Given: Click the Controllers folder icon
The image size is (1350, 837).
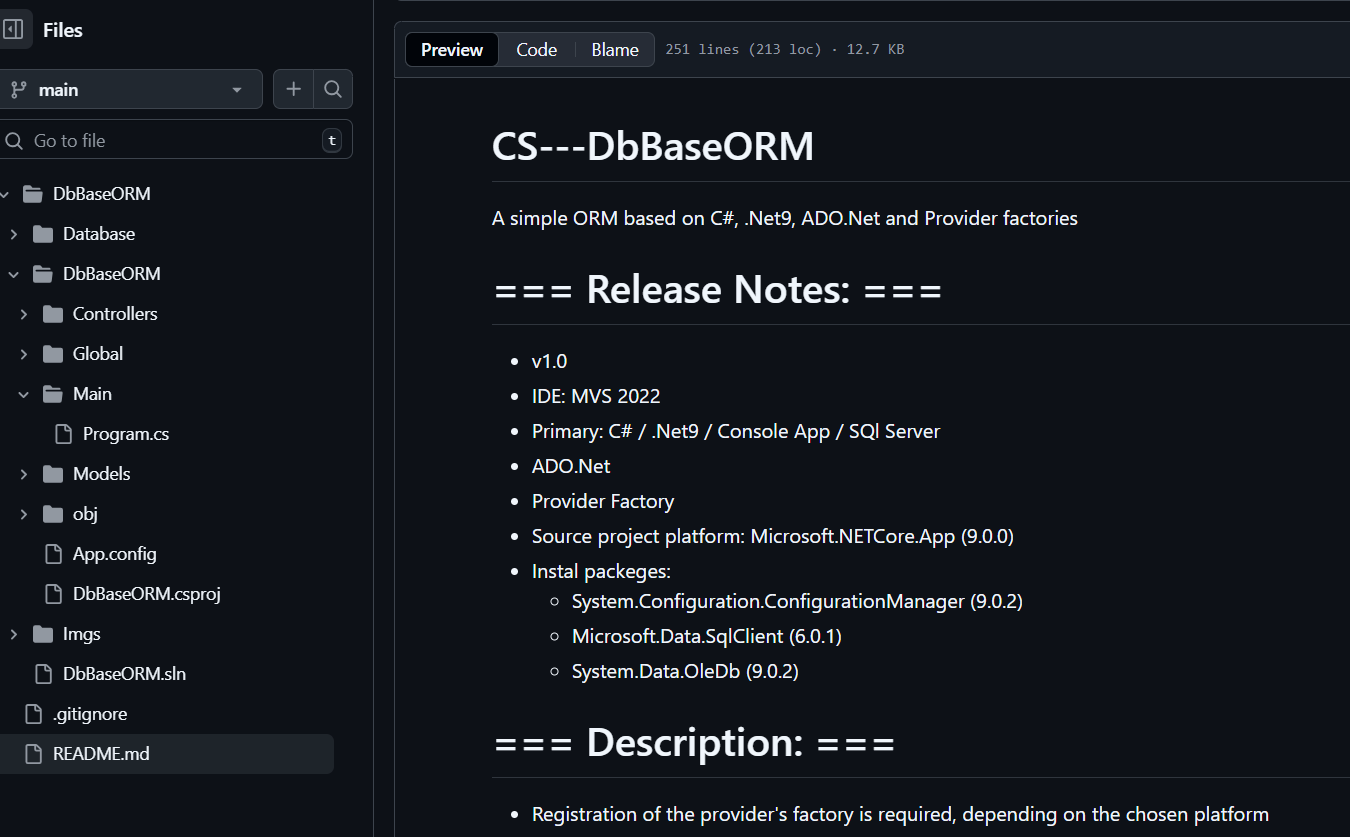Looking at the screenshot, I should [x=53, y=314].
